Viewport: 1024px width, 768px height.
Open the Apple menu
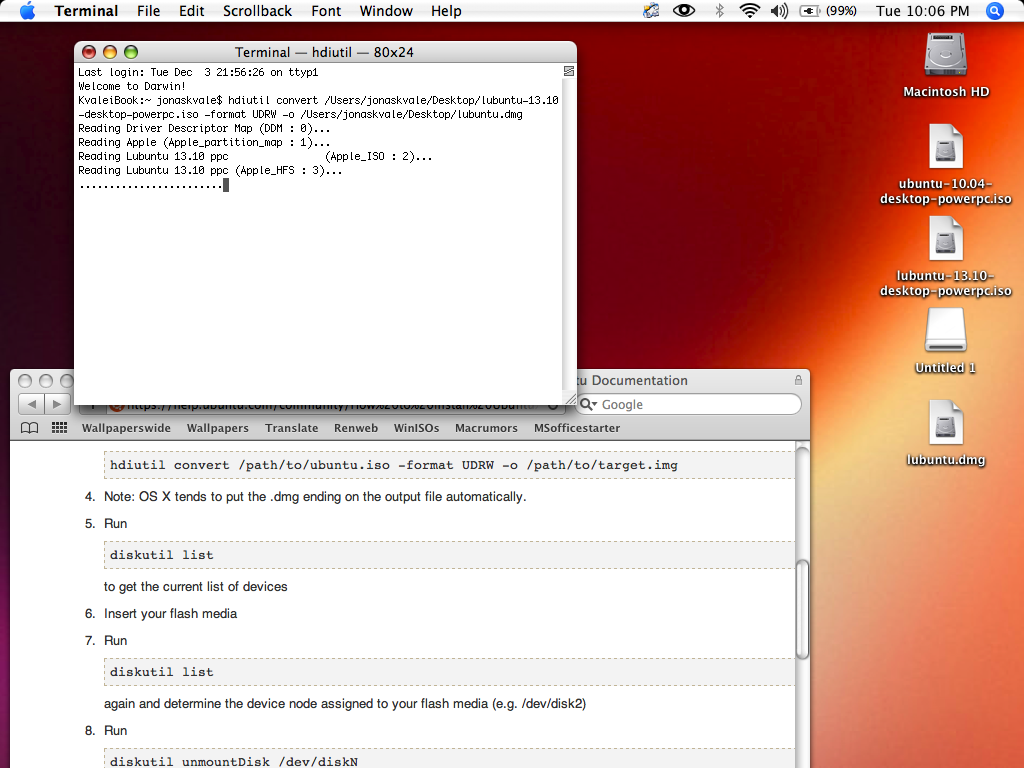coord(27,11)
